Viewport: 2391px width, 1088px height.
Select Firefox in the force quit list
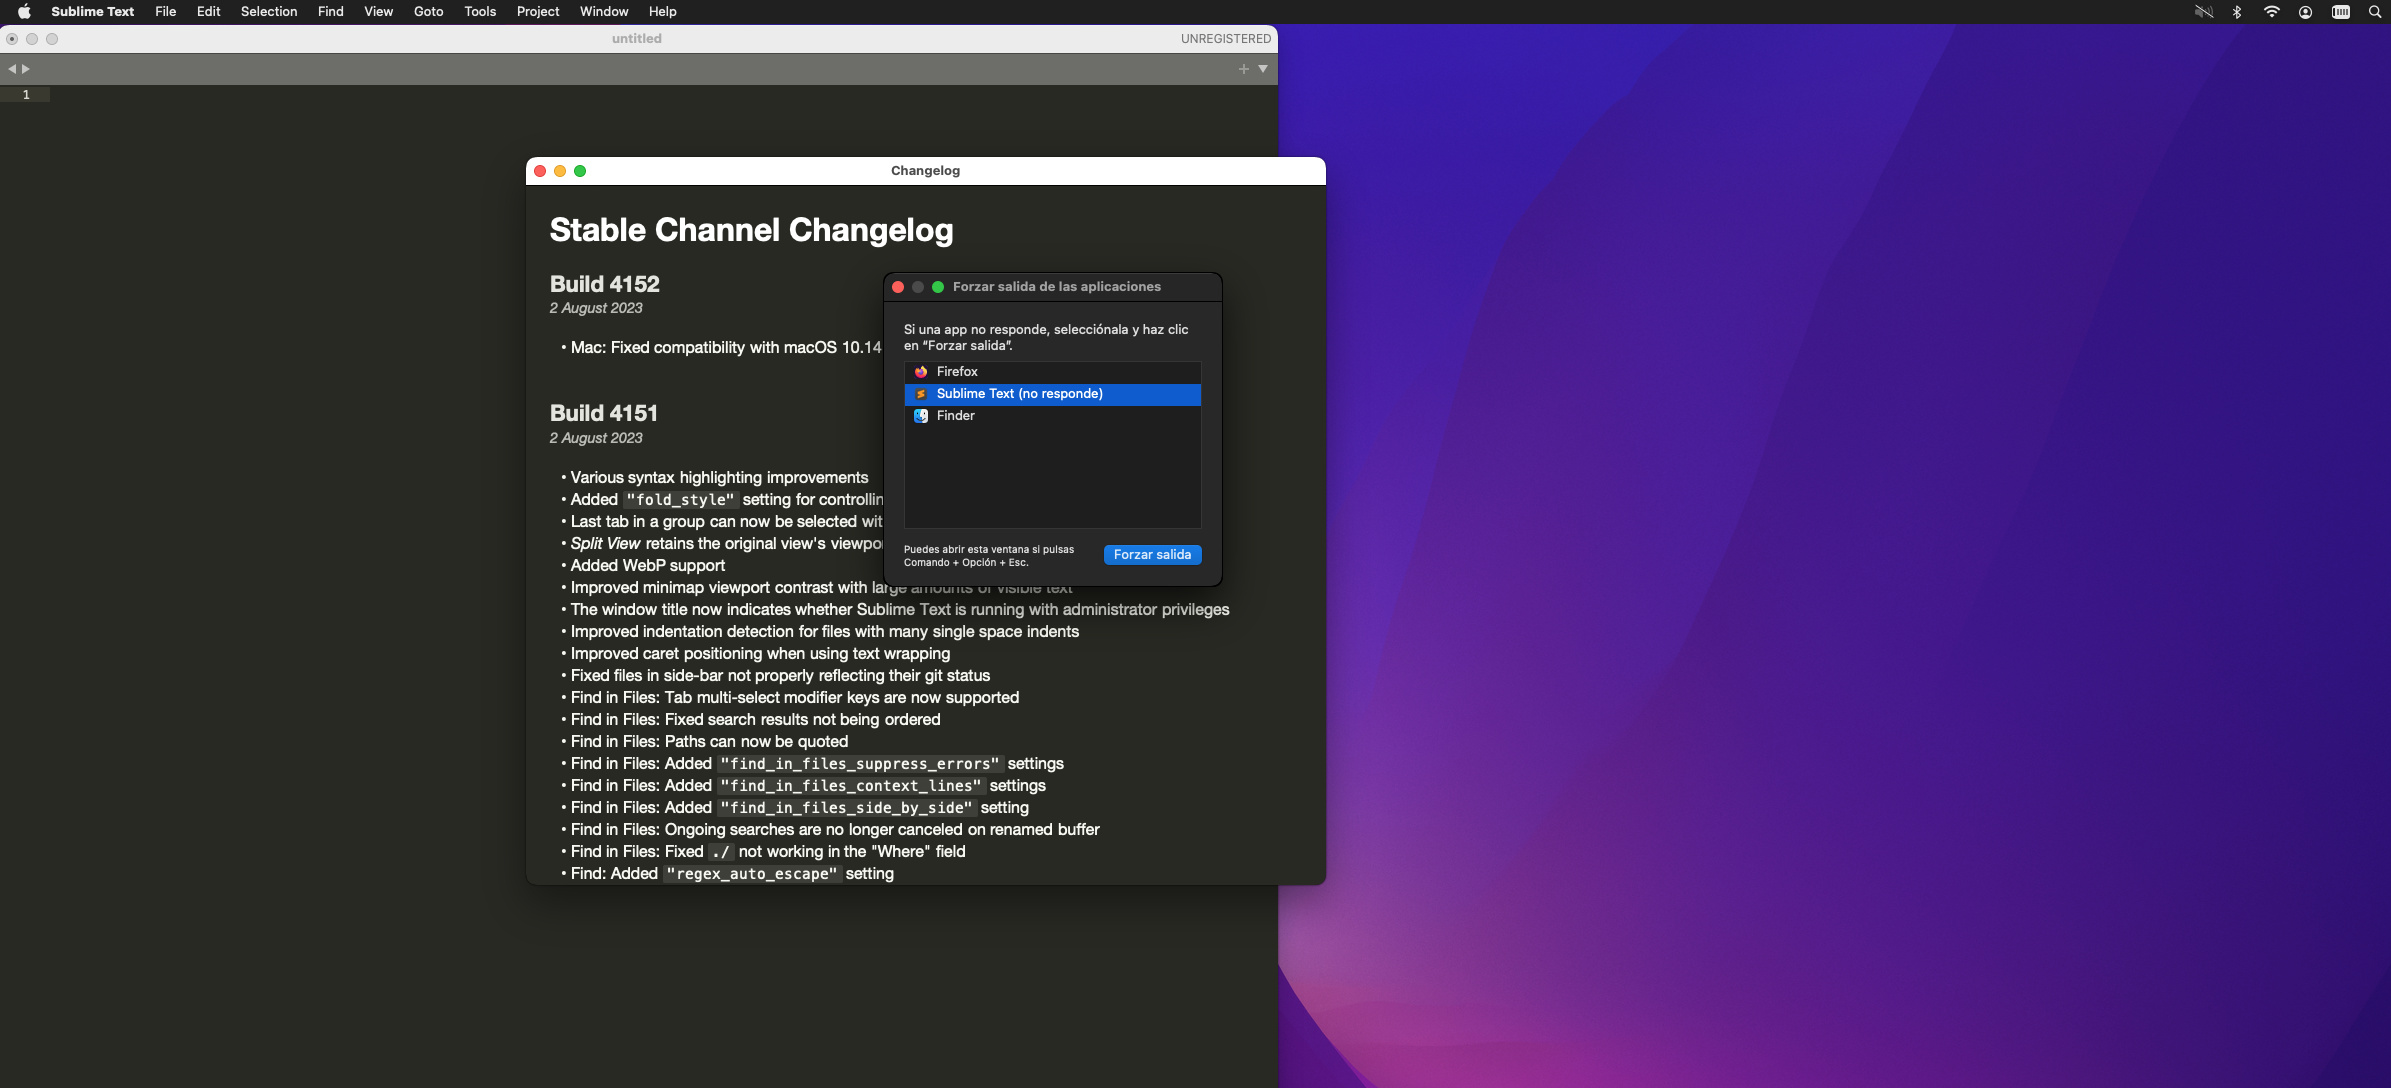pyautogui.click(x=1053, y=372)
